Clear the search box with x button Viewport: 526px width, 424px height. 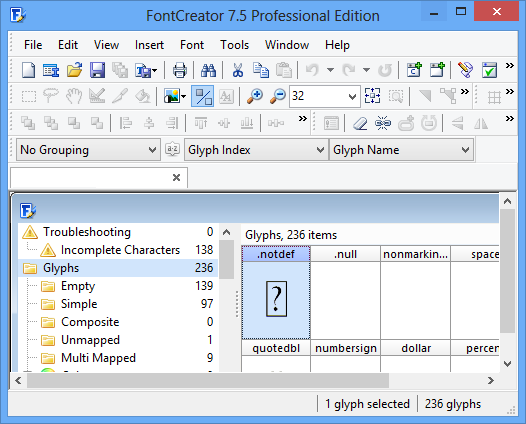point(176,177)
